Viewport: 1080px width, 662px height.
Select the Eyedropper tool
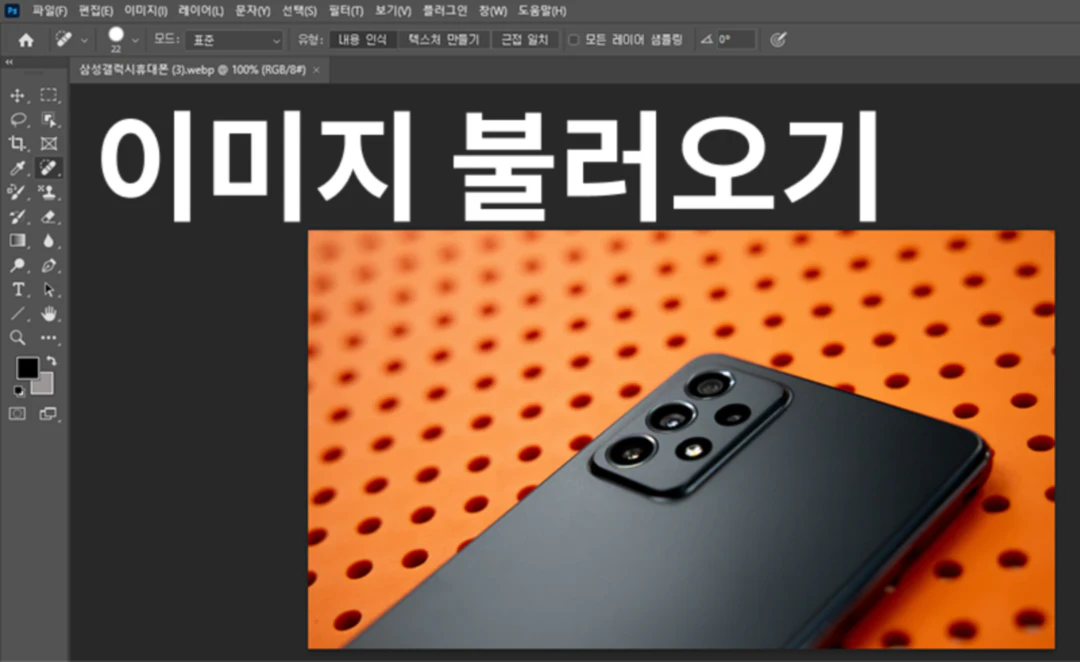coord(17,167)
